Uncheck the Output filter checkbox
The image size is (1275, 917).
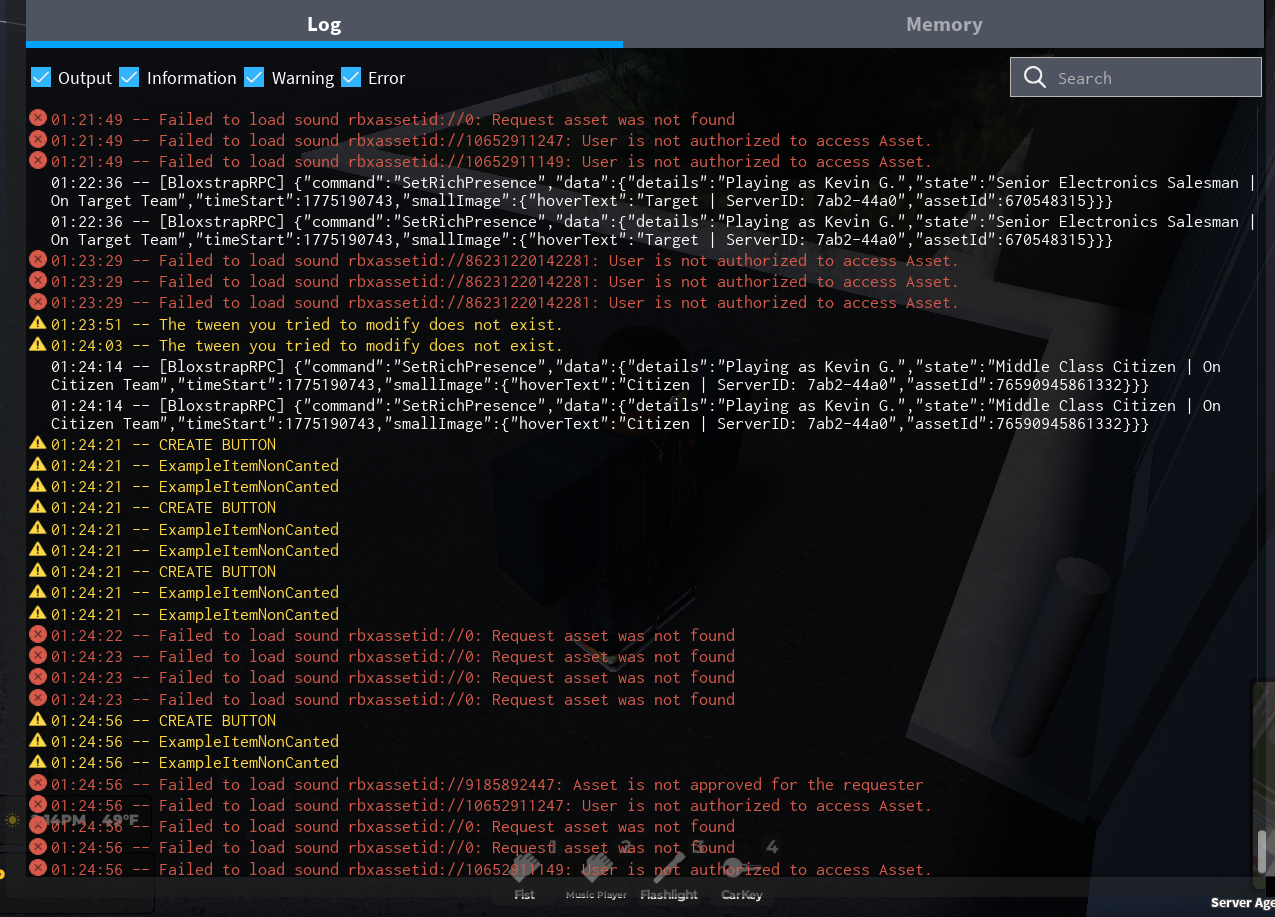click(41, 78)
